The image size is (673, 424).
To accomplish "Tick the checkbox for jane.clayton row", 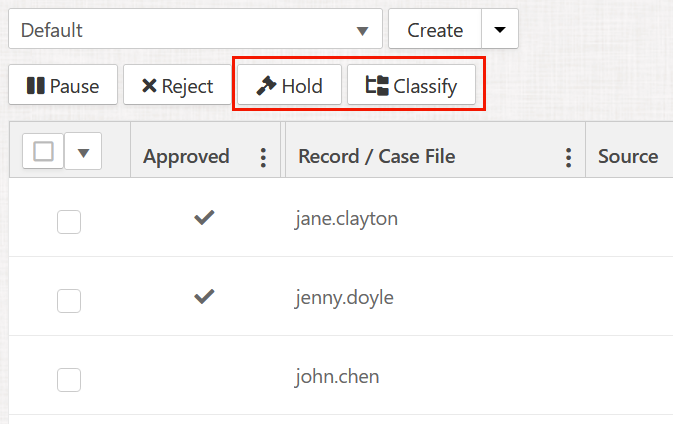I will [x=69, y=222].
